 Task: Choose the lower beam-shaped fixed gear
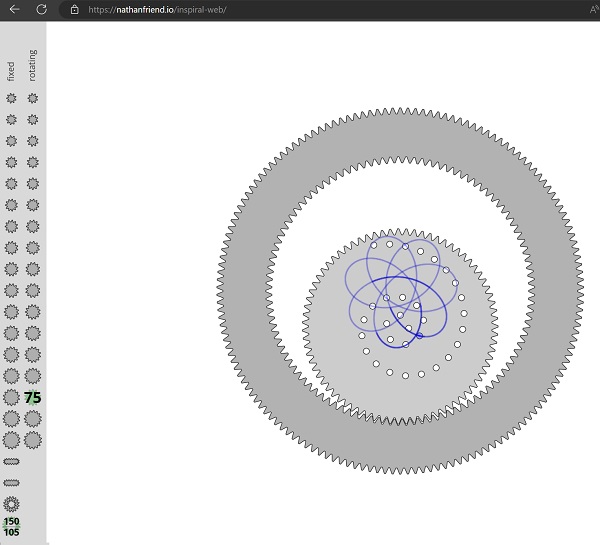(11, 483)
